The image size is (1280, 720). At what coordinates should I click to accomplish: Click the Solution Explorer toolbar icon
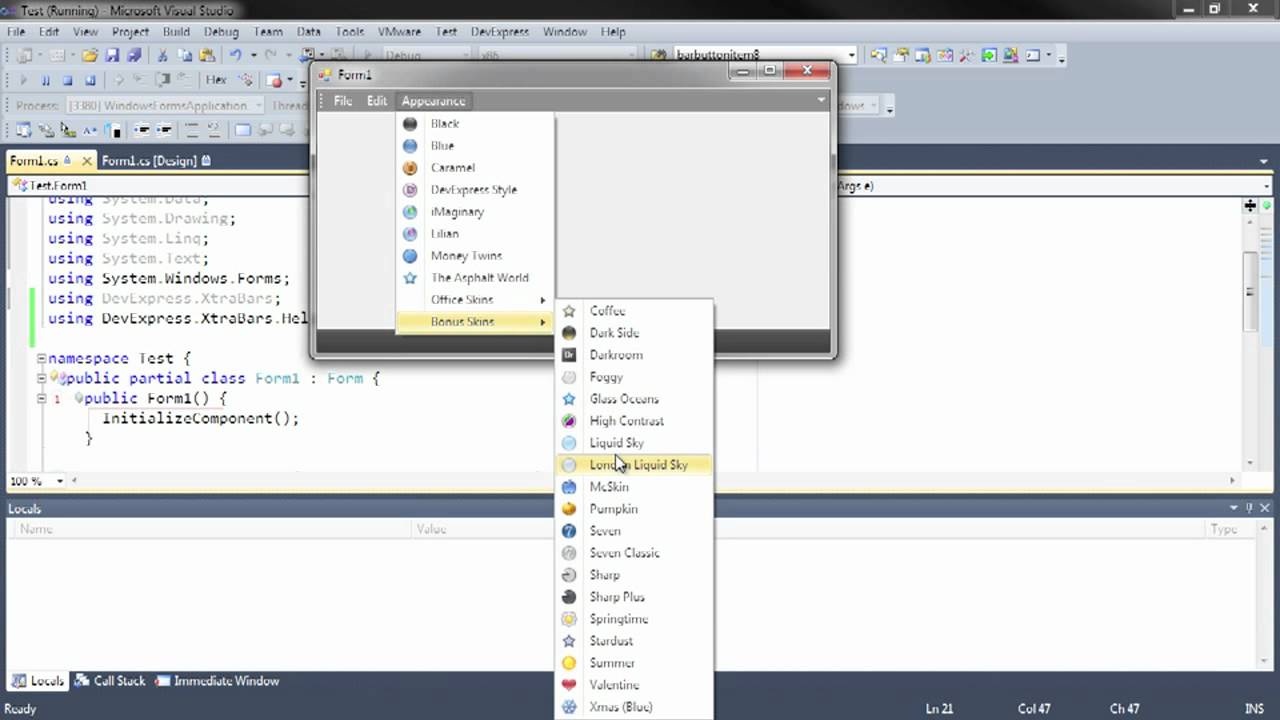[877, 55]
